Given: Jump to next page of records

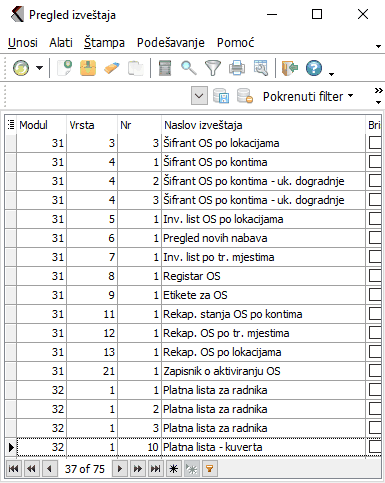Looking at the screenshot, I should 138,469.
